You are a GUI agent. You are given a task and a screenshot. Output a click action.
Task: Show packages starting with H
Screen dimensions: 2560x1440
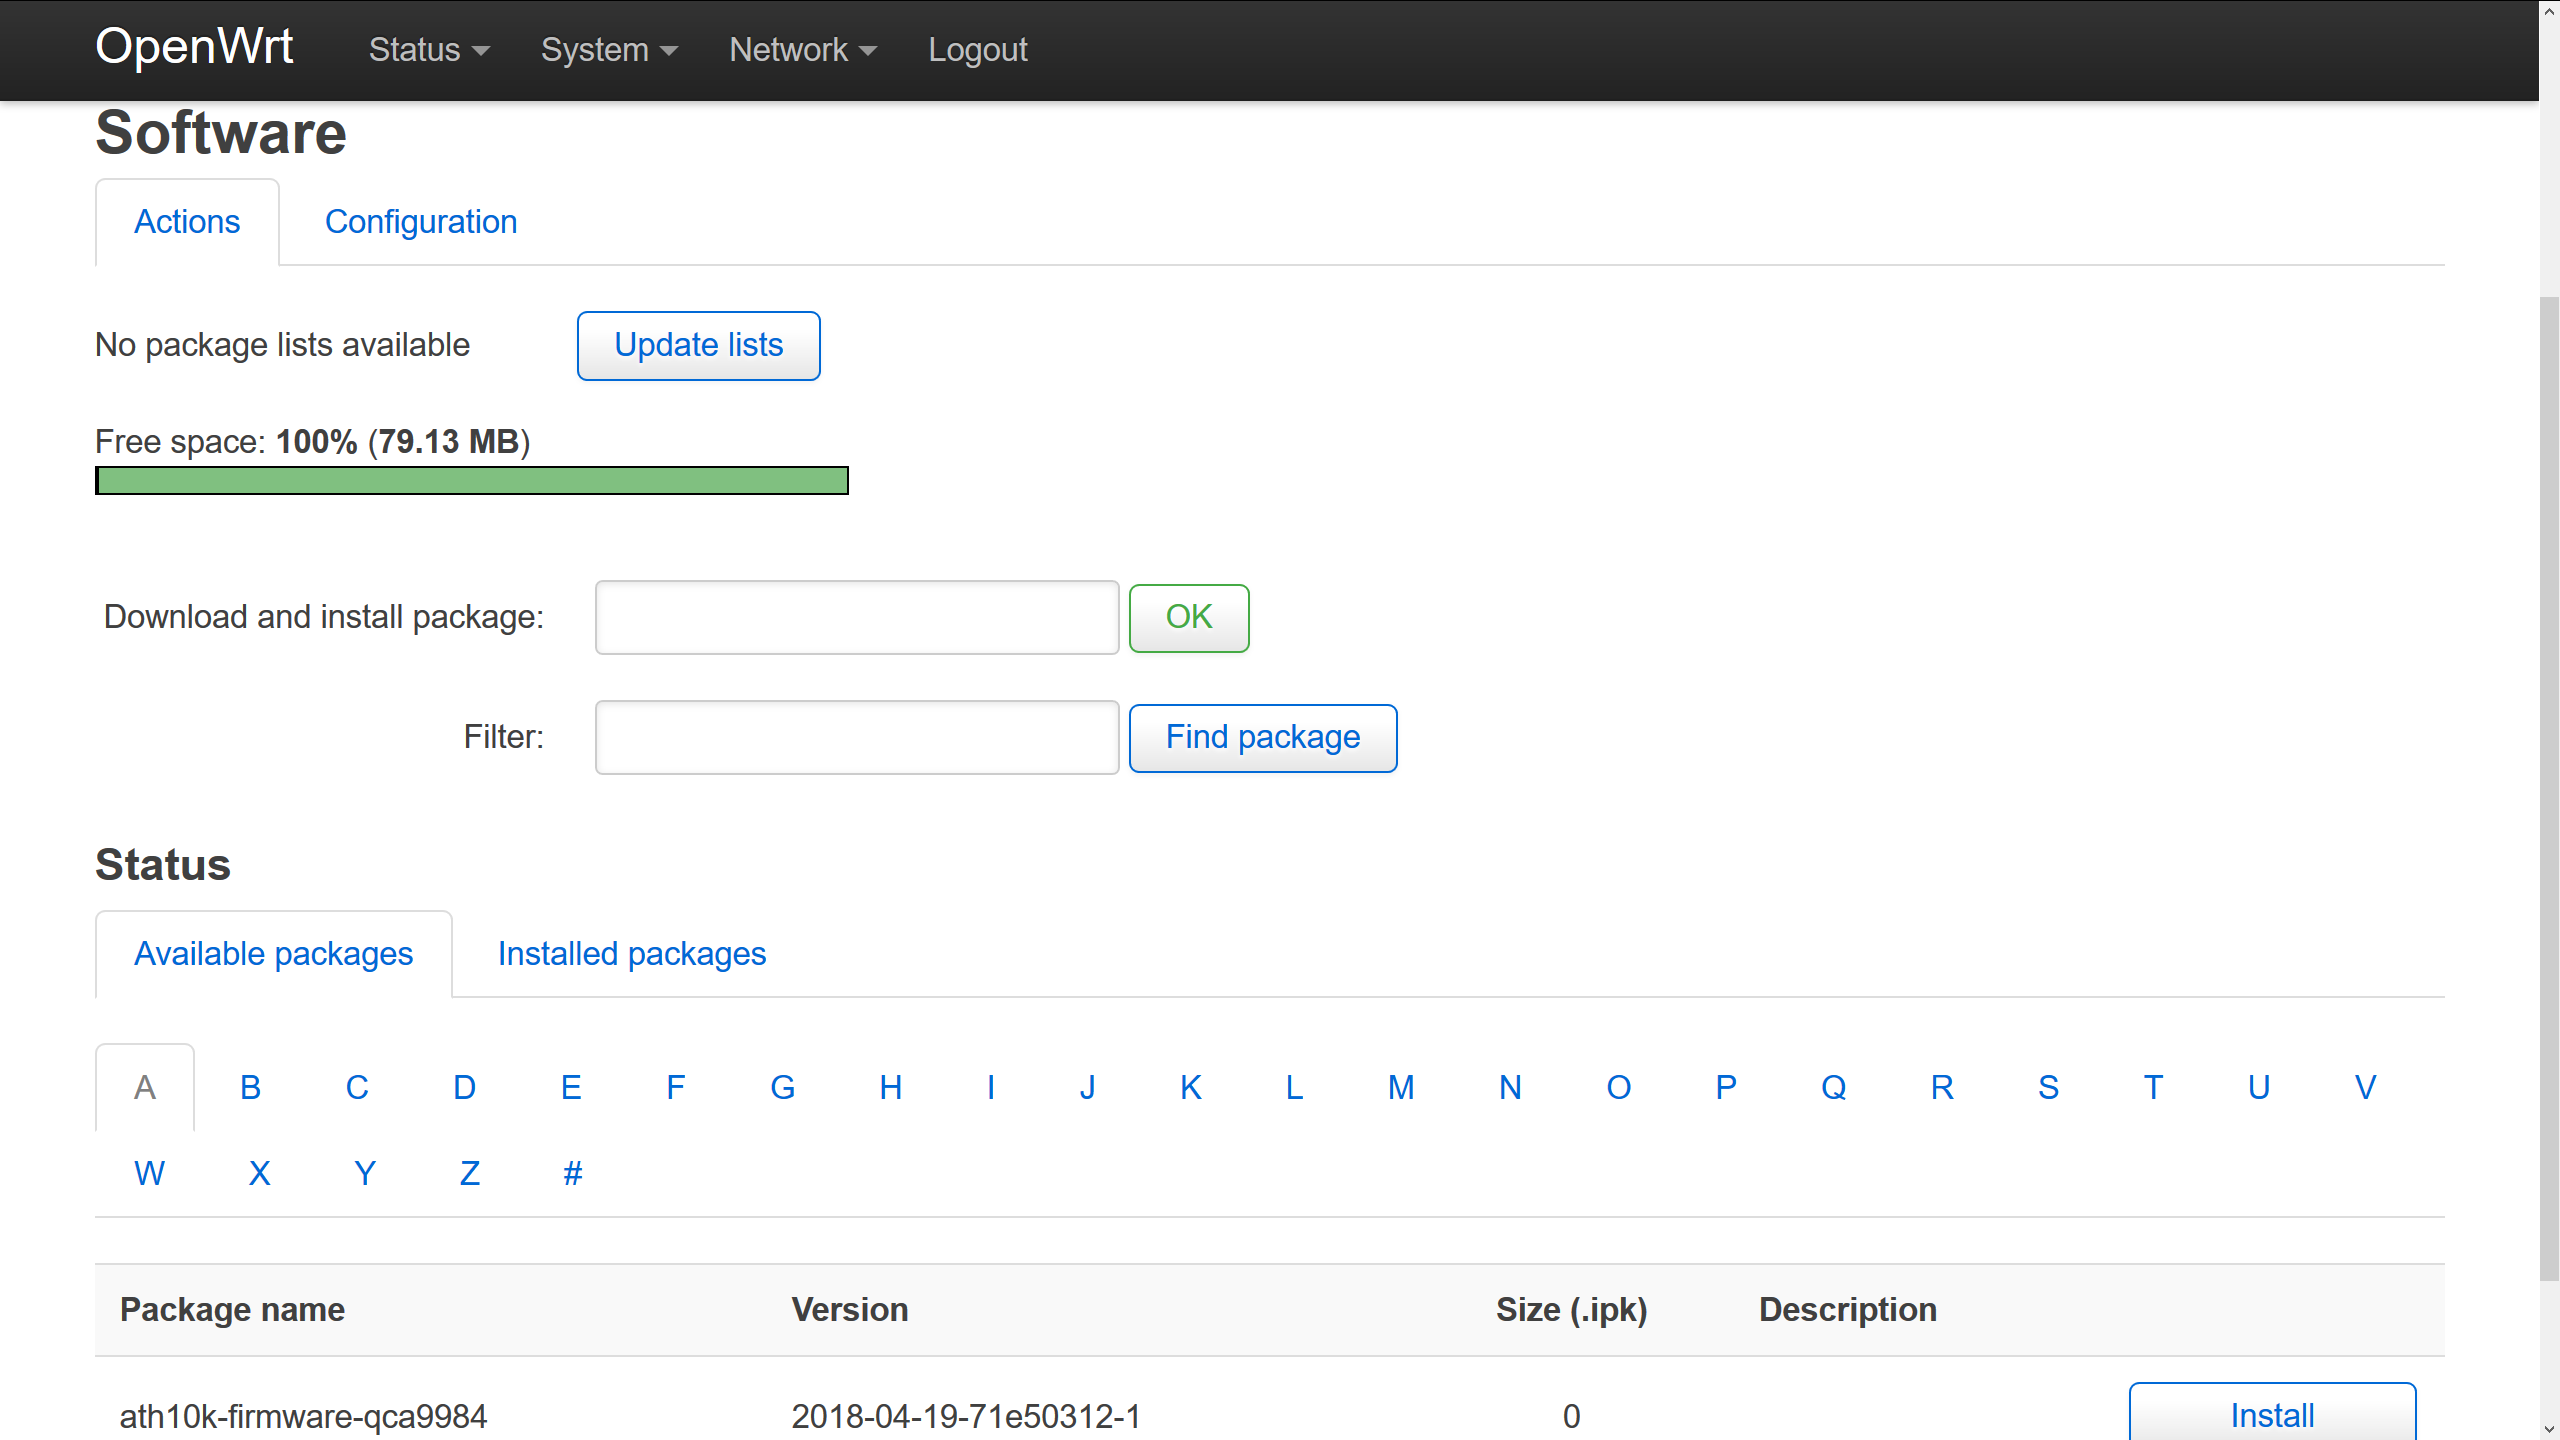(x=891, y=1088)
